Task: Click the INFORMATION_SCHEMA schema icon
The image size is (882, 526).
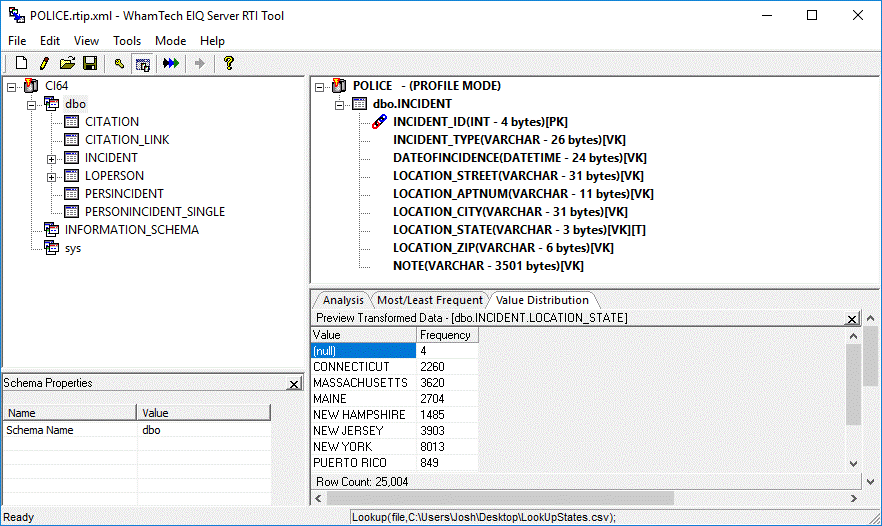Action: point(52,230)
